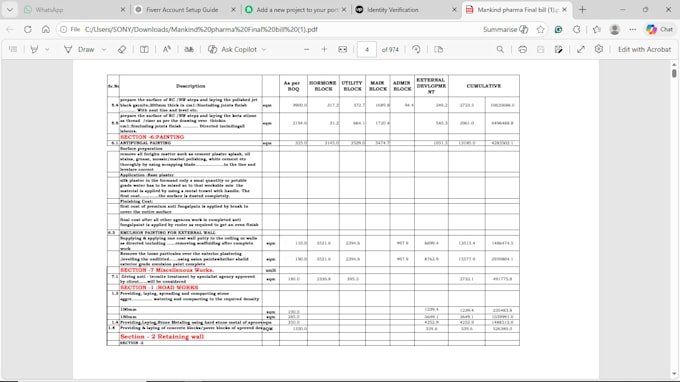Click the Section - 2 Retaining wall heading
The width and height of the screenshot is (680, 382).
pos(162,336)
